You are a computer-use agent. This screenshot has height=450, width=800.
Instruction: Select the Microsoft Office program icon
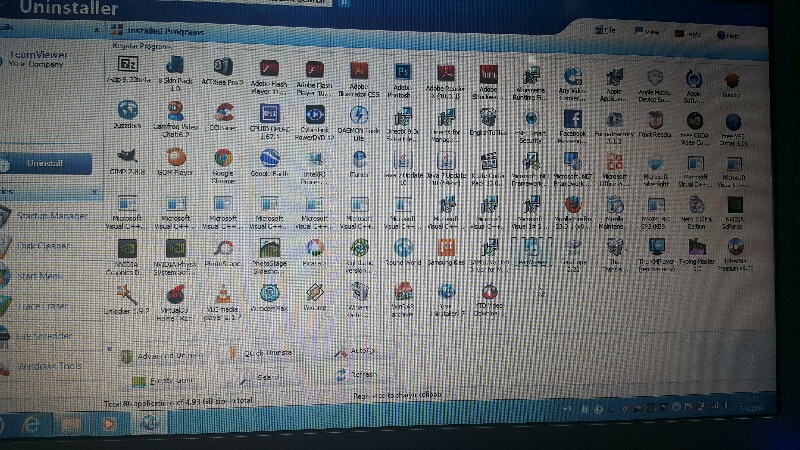pos(614,163)
